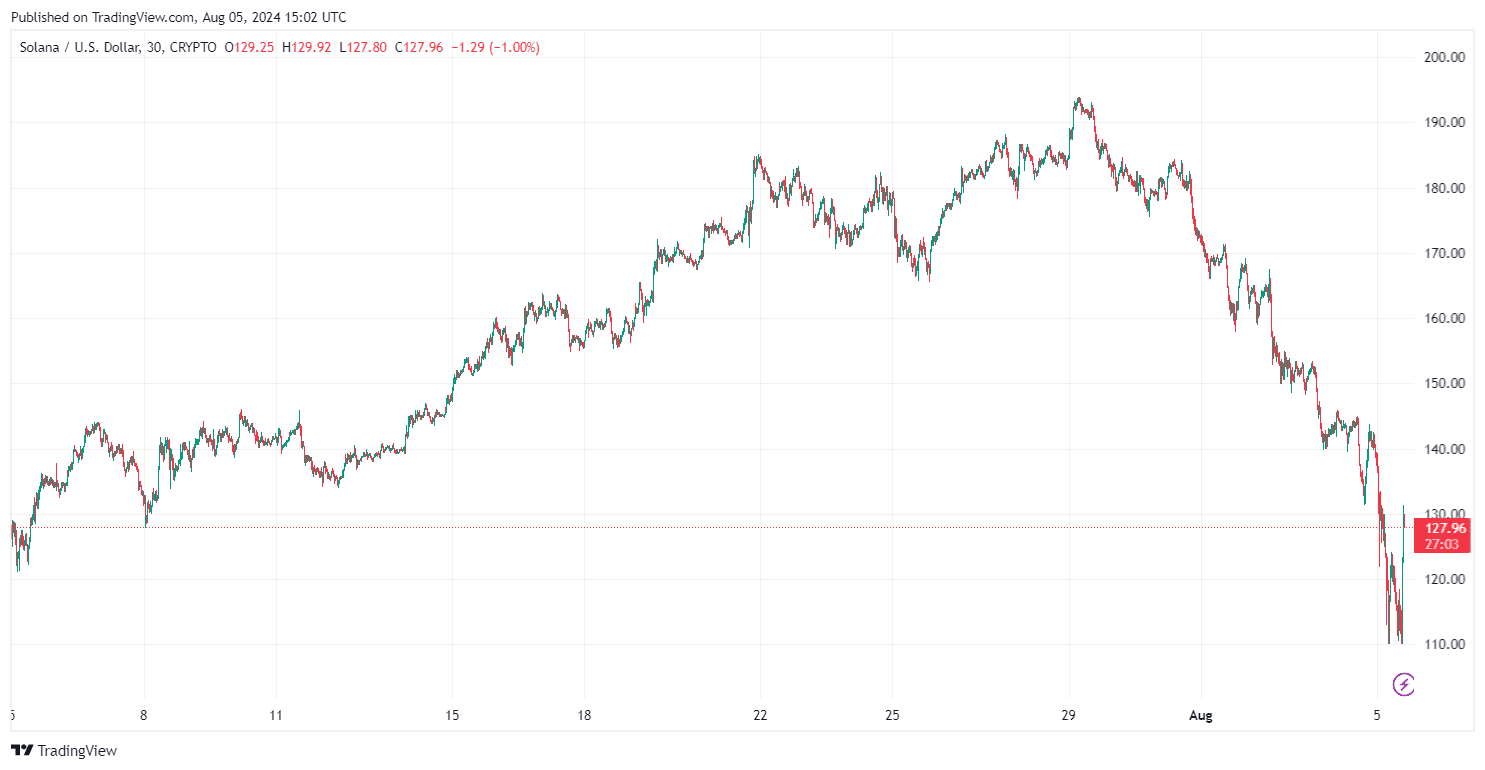Click the '25' date label on time axis
Viewport: 1485px width, 770px height.
pos(893,715)
